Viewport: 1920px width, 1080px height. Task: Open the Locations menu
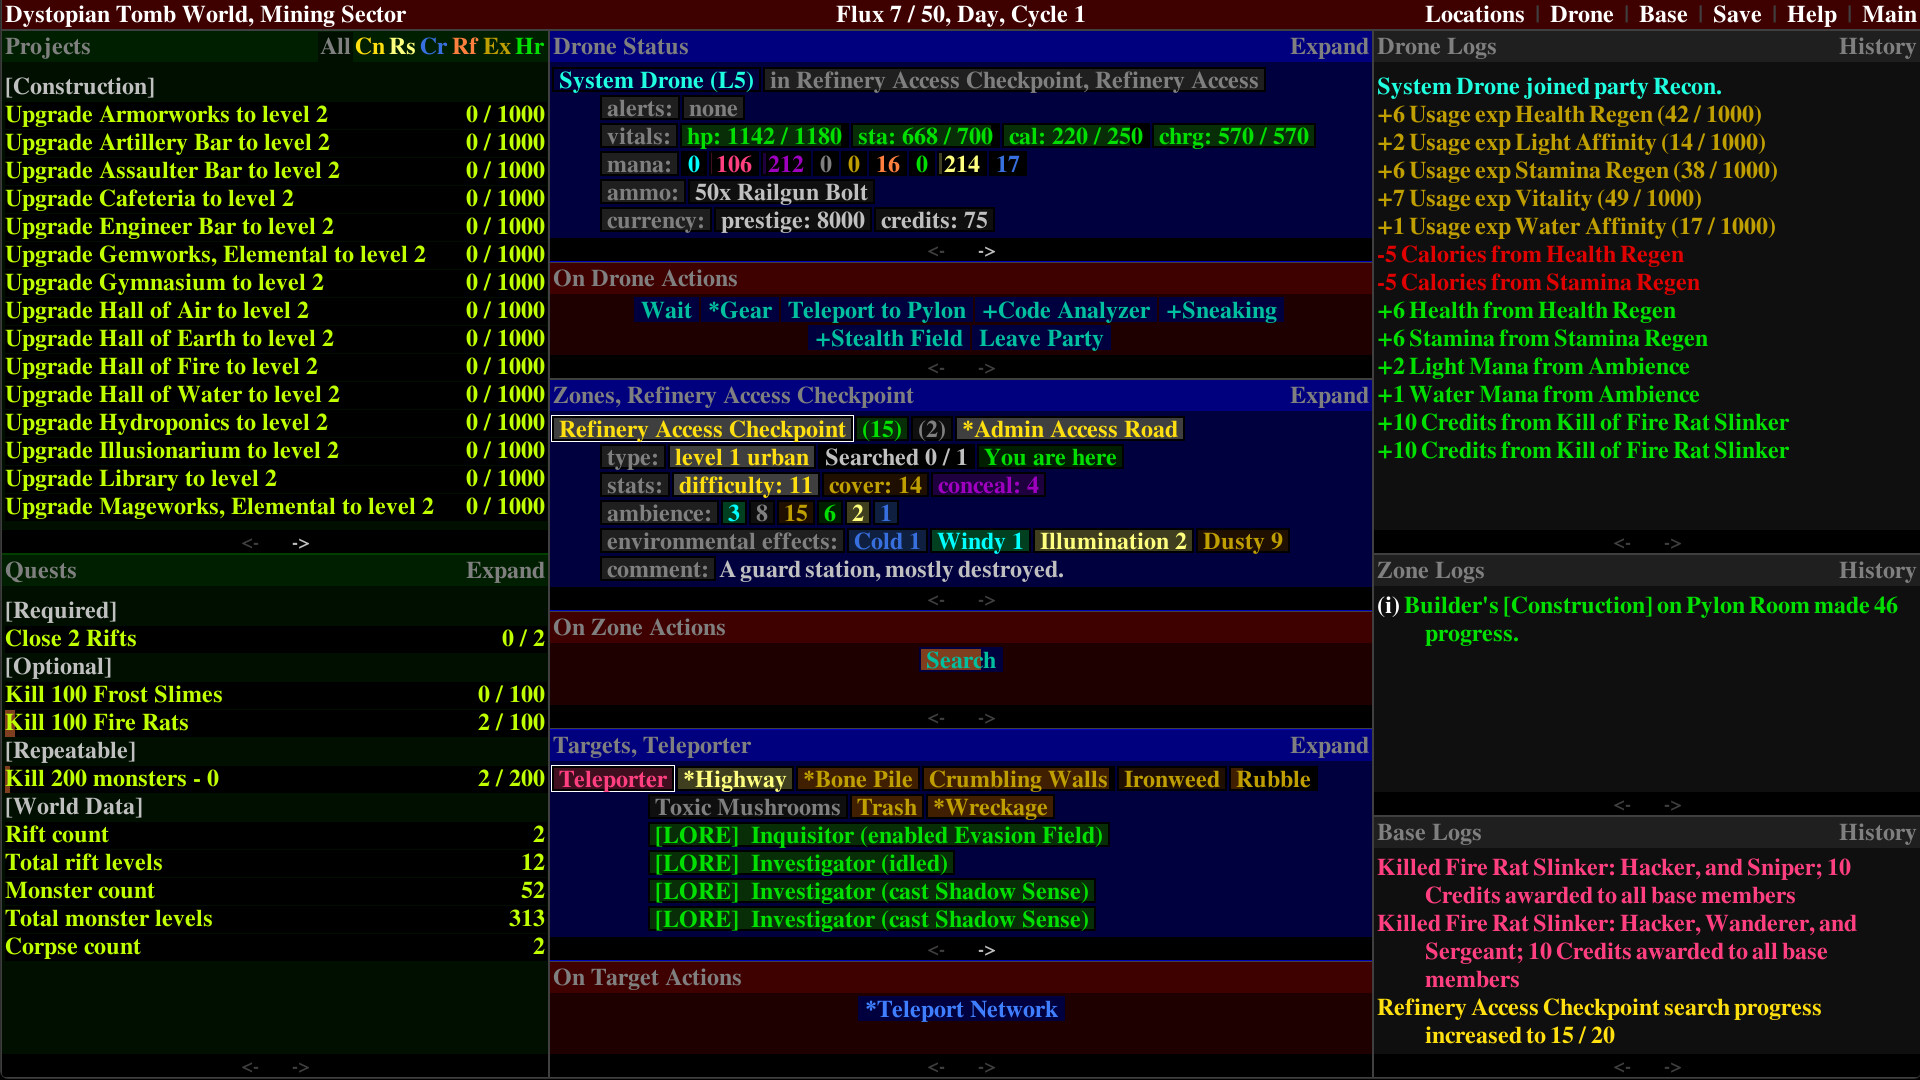[1474, 14]
